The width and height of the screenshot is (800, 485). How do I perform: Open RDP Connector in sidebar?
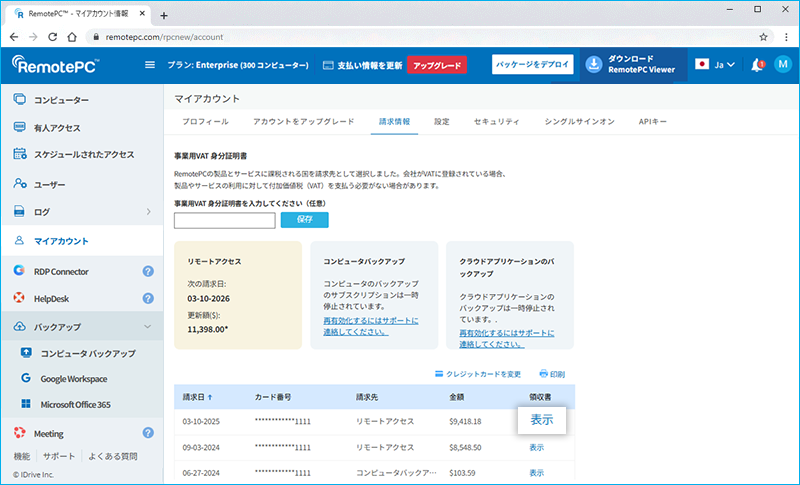[x=61, y=271]
